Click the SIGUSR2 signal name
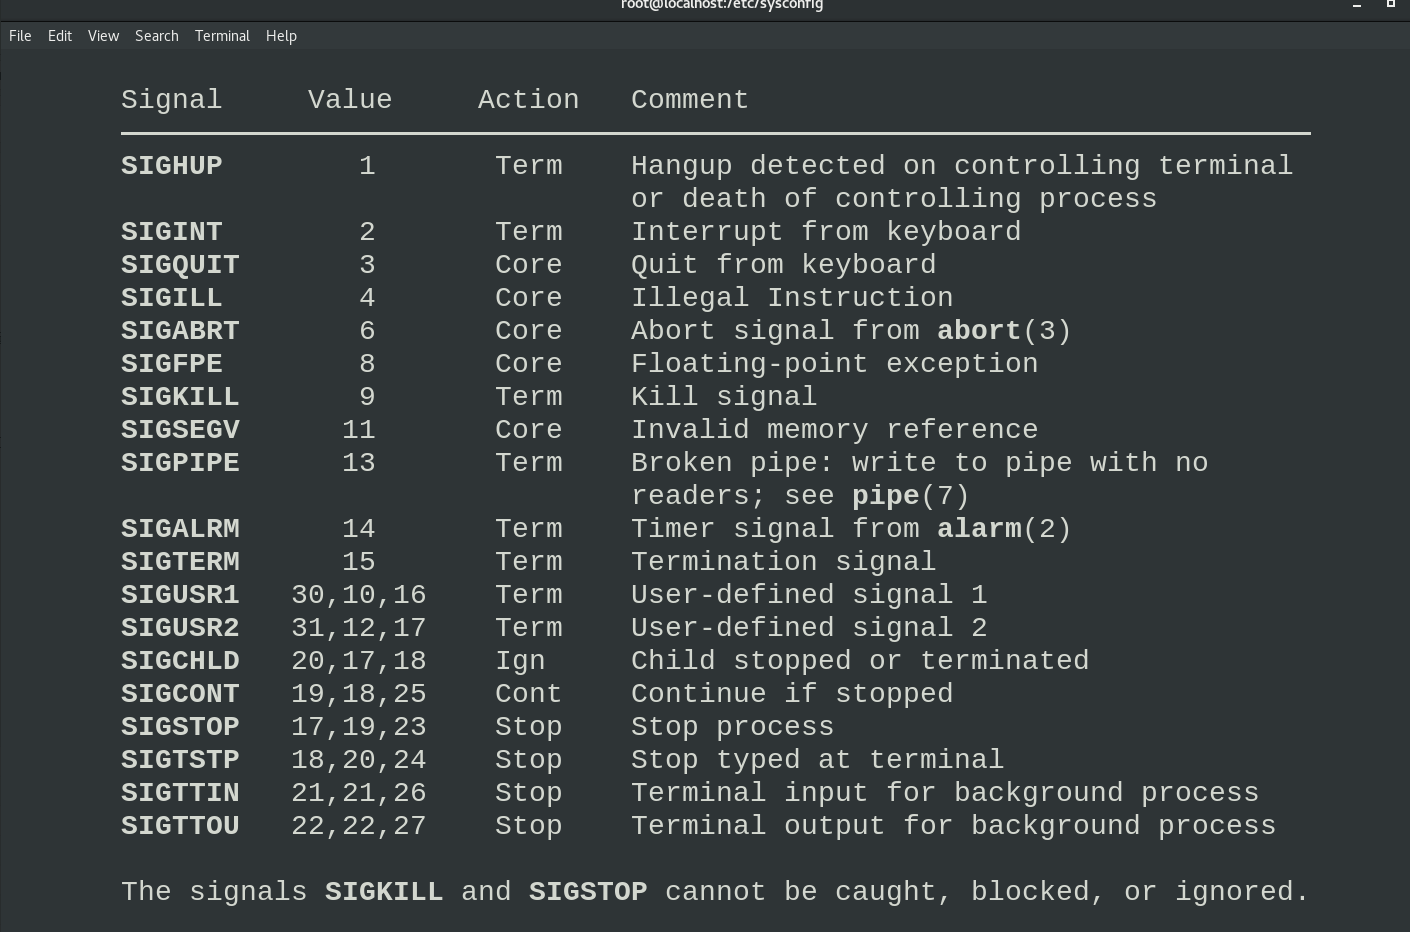 tap(180, 628)
